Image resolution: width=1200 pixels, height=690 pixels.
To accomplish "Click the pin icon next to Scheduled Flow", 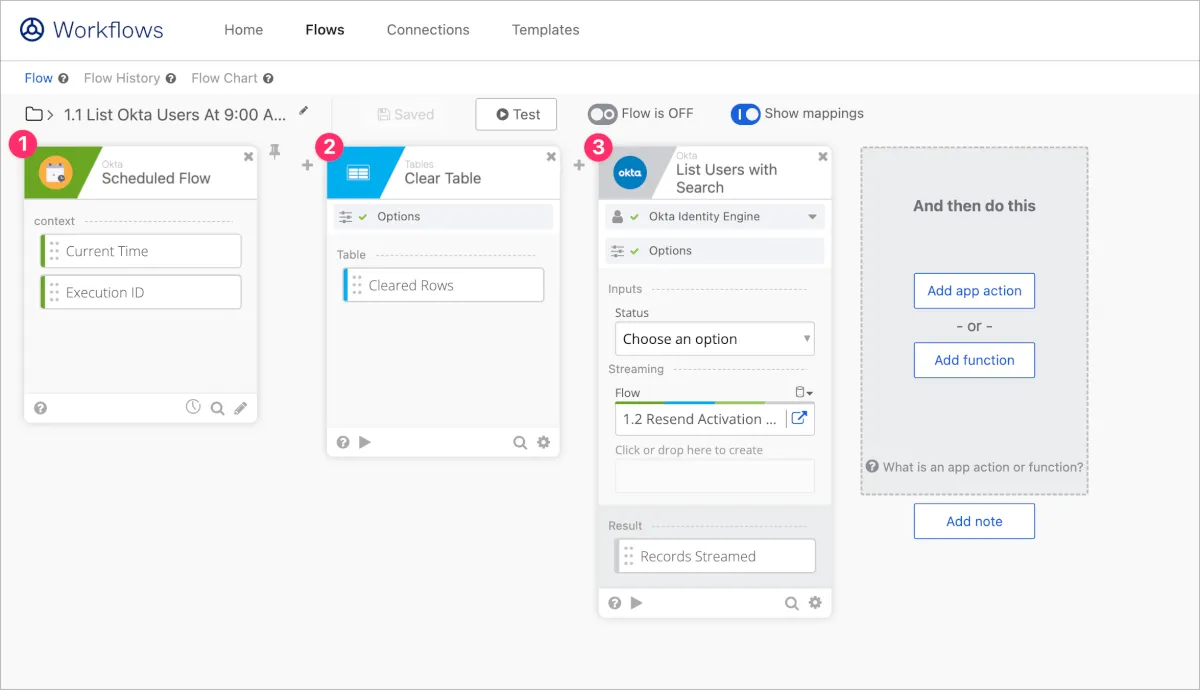I will point(275,152).
